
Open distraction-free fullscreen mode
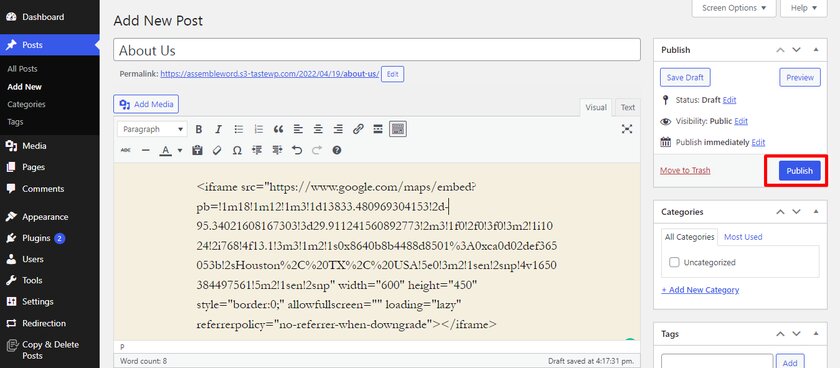pos(627,129)
